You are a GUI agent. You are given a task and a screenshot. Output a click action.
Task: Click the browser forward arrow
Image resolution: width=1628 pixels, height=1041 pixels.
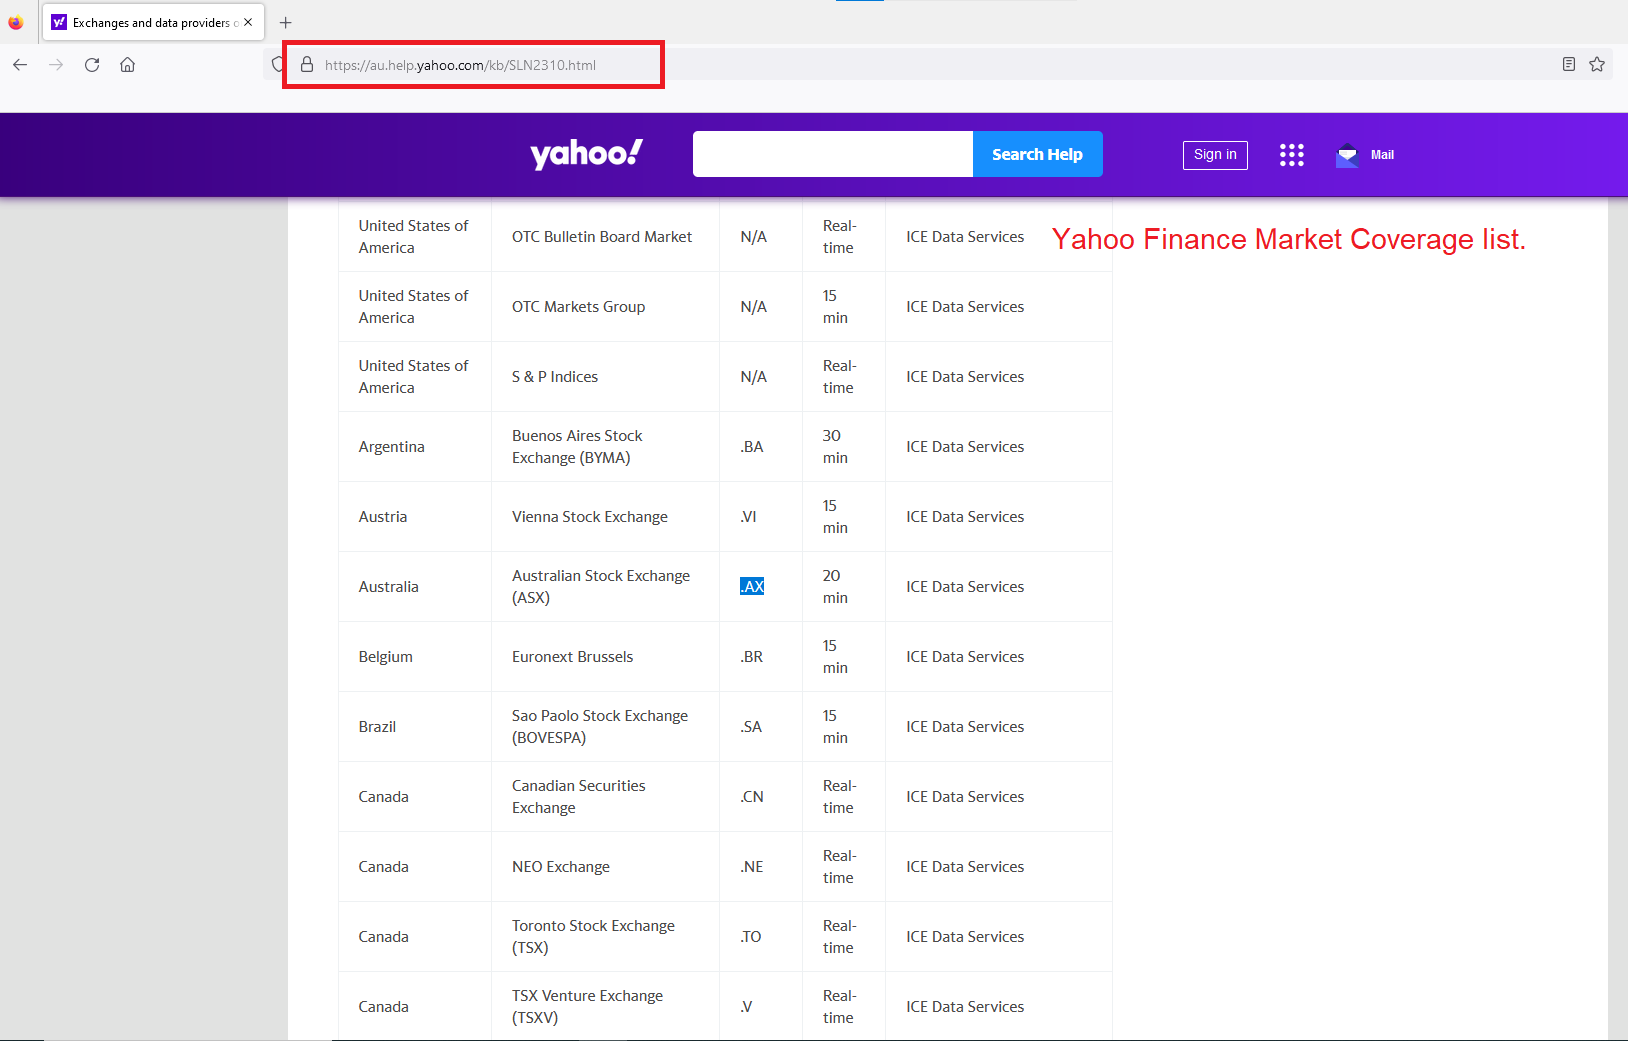coord(56,65)
